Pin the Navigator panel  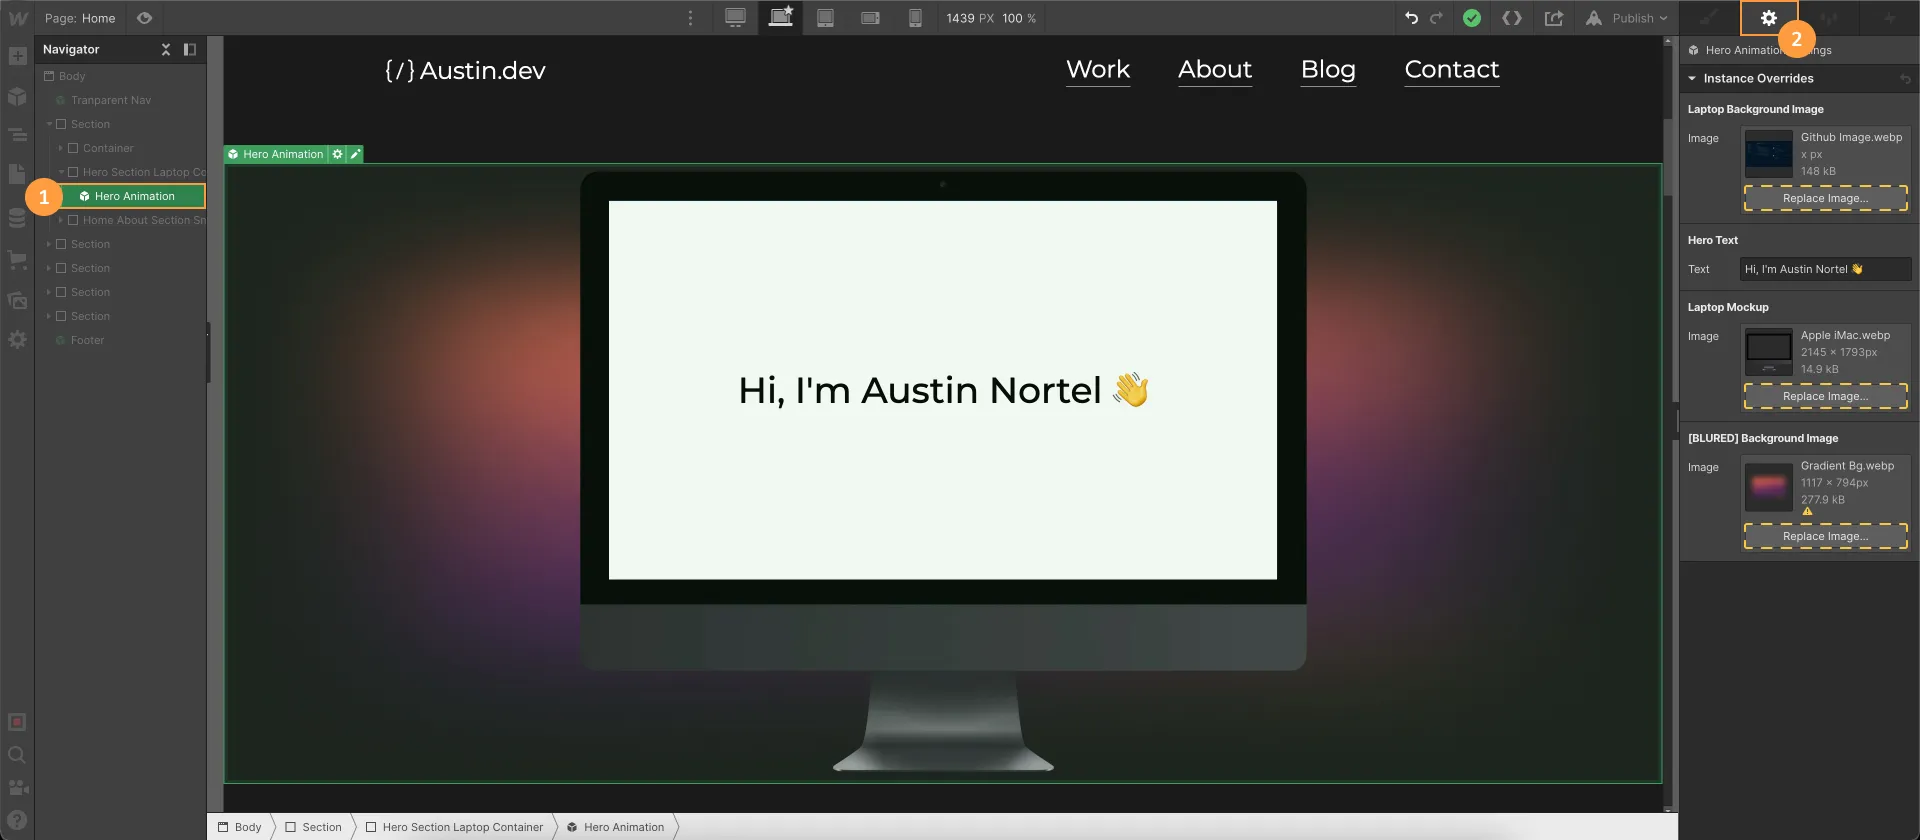[190, 49]
